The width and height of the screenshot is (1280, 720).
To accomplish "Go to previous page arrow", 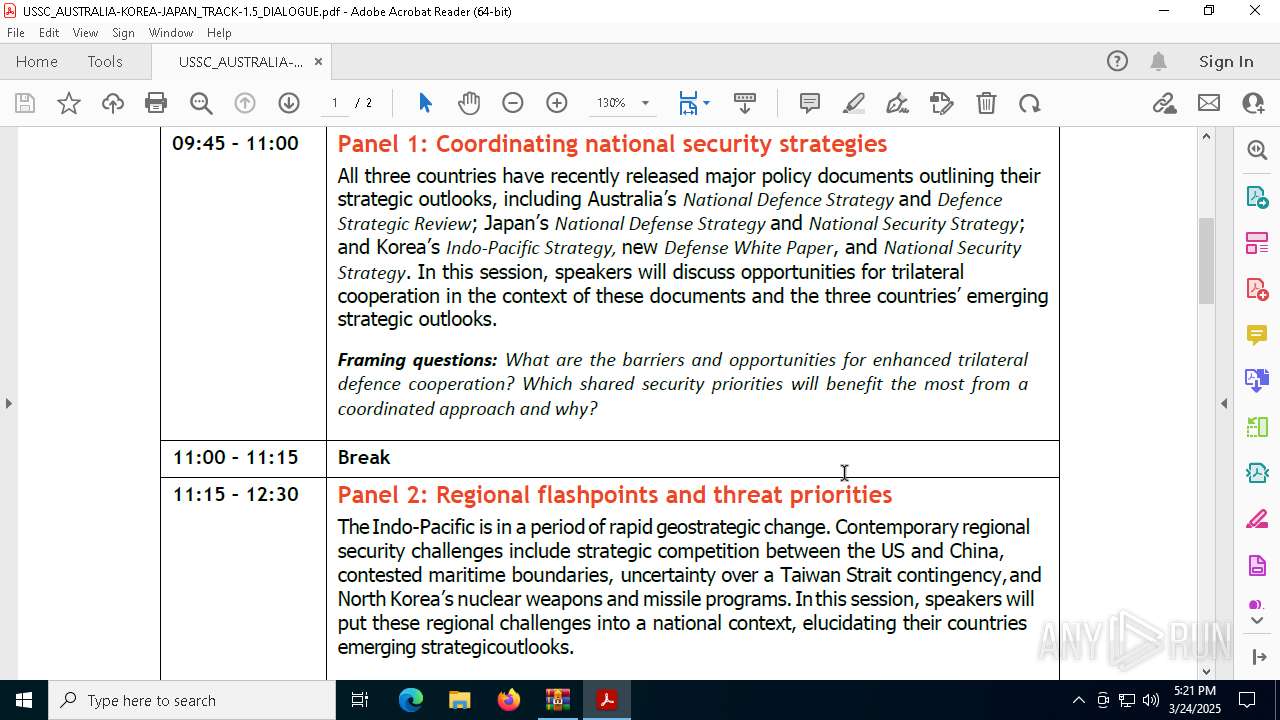I will pyautogui.click(x=245, y=103).
